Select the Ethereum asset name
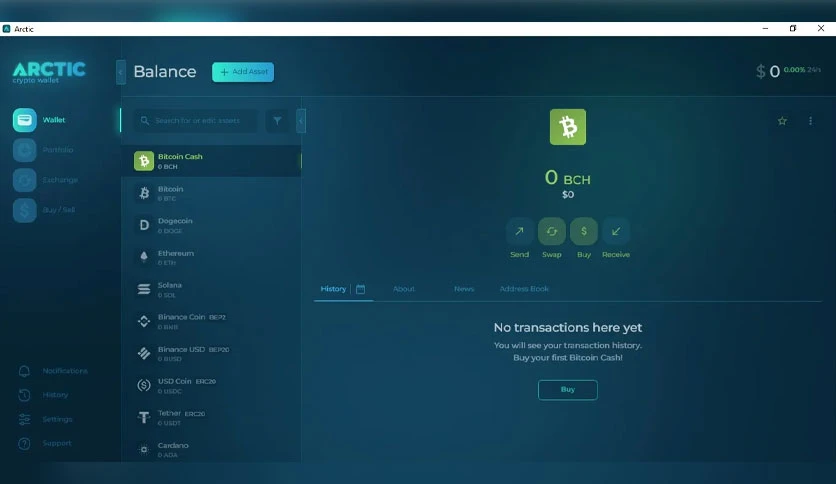The height and width of the screenshot is (484, 836). click(x=176, y=253)
